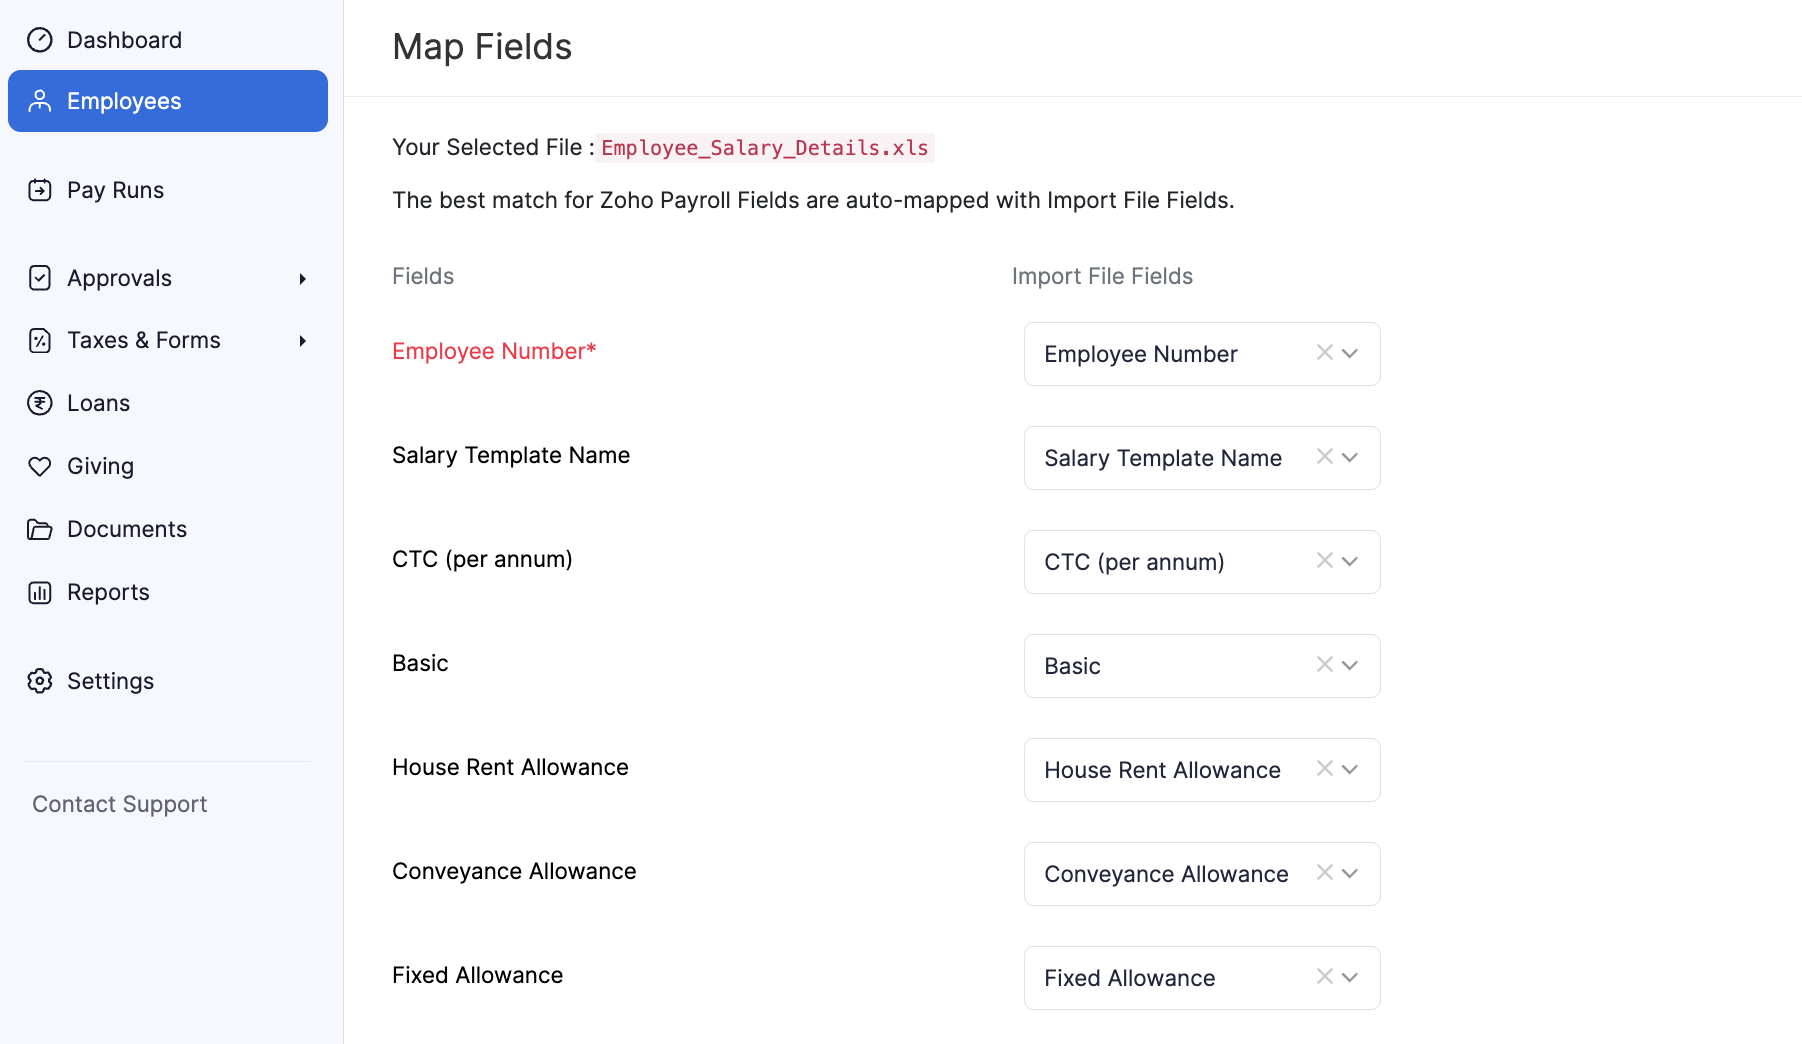Image resolution: width=1802 pixels, height=1044 pixels.
Task: Click the Settings gear icon
Action: point(40,681)
